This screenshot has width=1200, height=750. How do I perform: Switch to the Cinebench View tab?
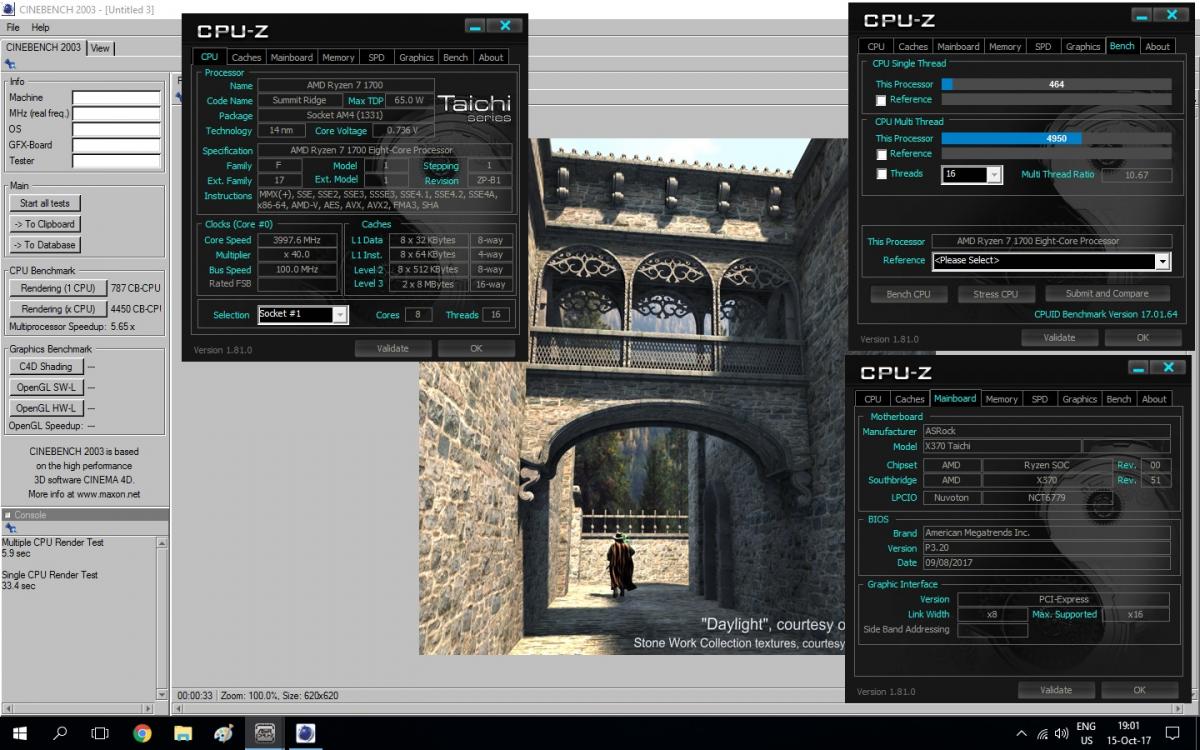coord(101,48)
